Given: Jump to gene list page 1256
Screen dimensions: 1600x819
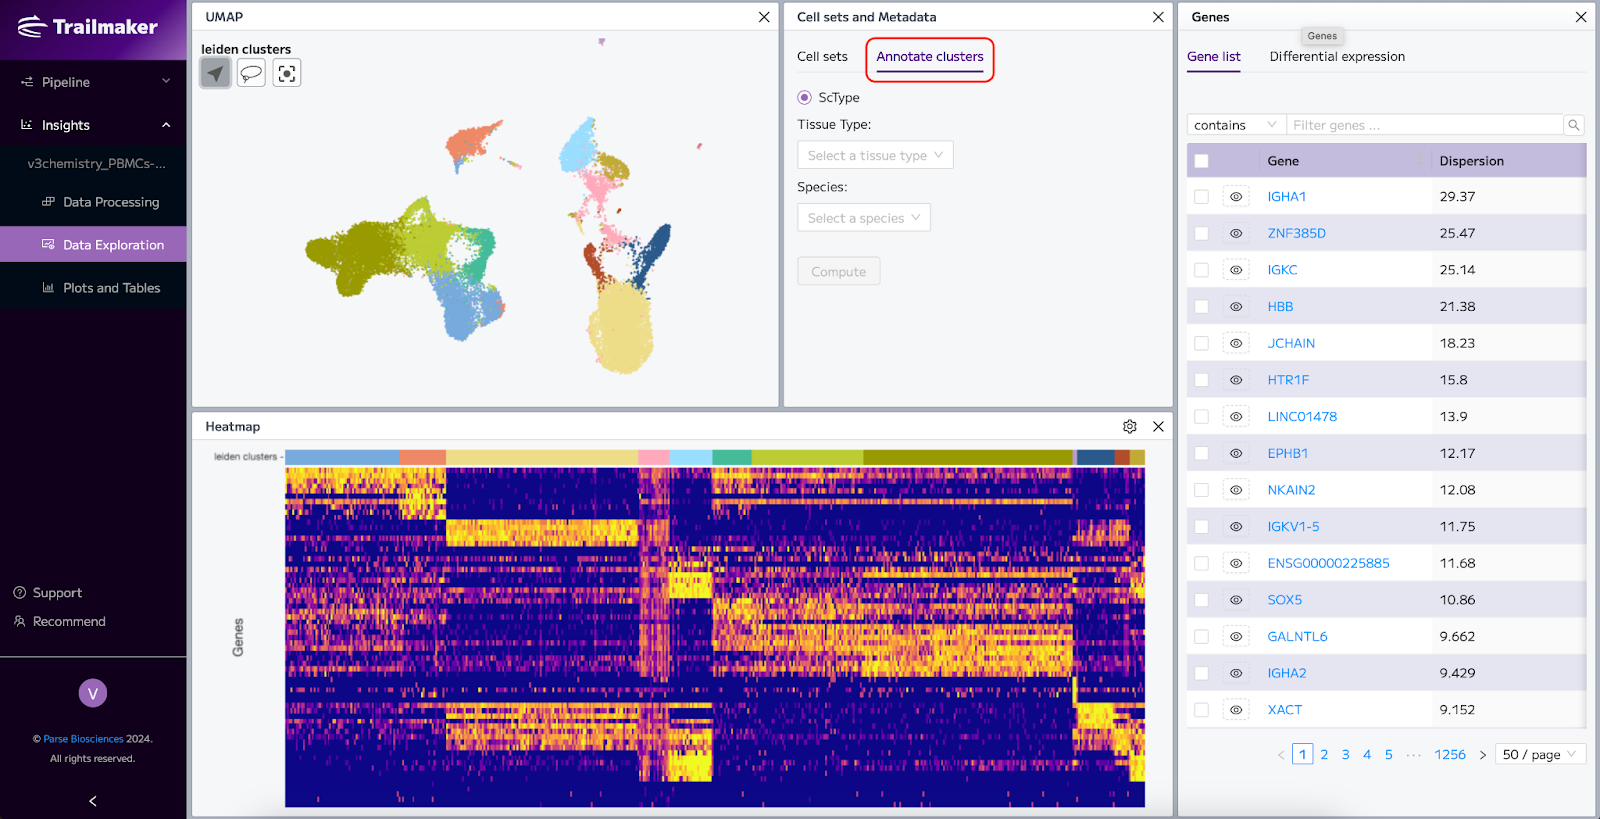Looking at the screenshot, I should 1450,755.
